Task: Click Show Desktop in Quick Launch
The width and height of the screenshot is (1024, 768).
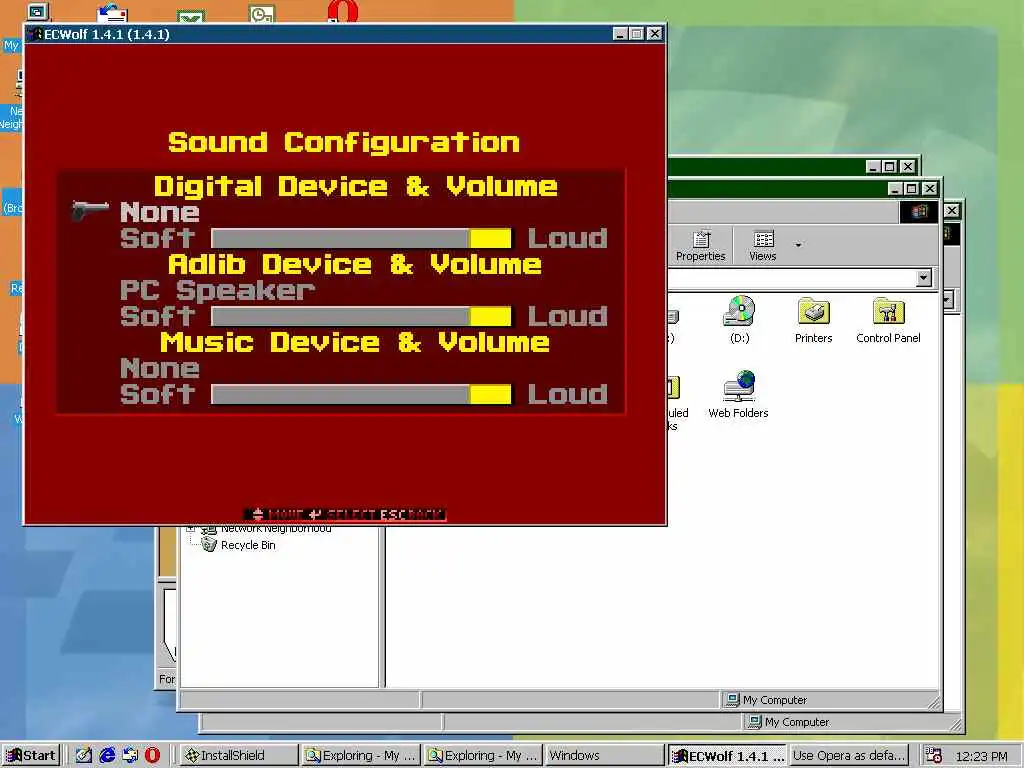Action: pos(83,756)
